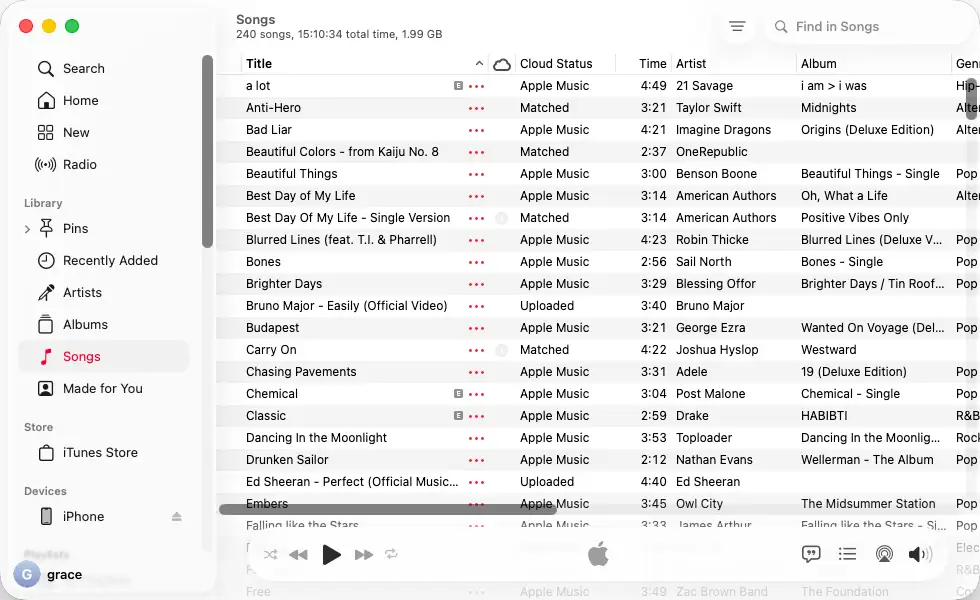Click the song list vertical scrollbar
Screen dimensions: 980x600
[972, 97]
